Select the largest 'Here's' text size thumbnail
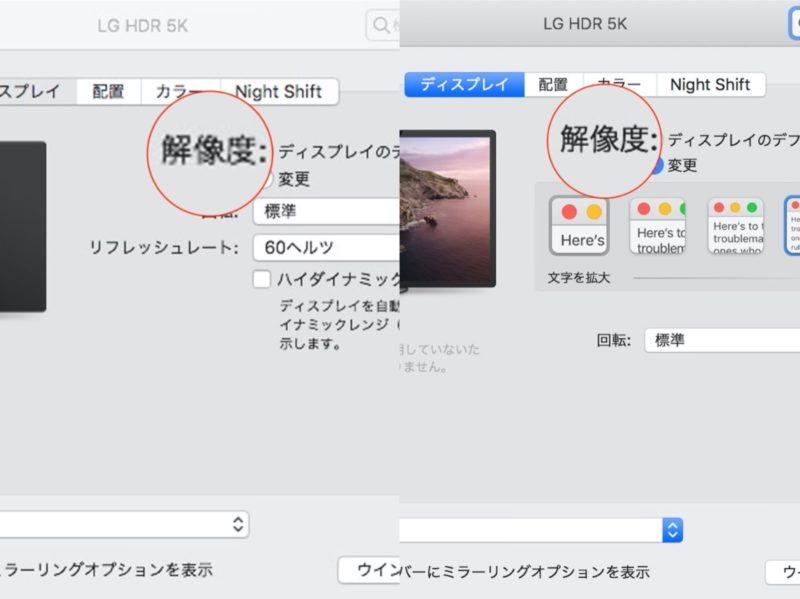This screenshot has width=800, height=599. pyautogui.click(x=580, y=225)
